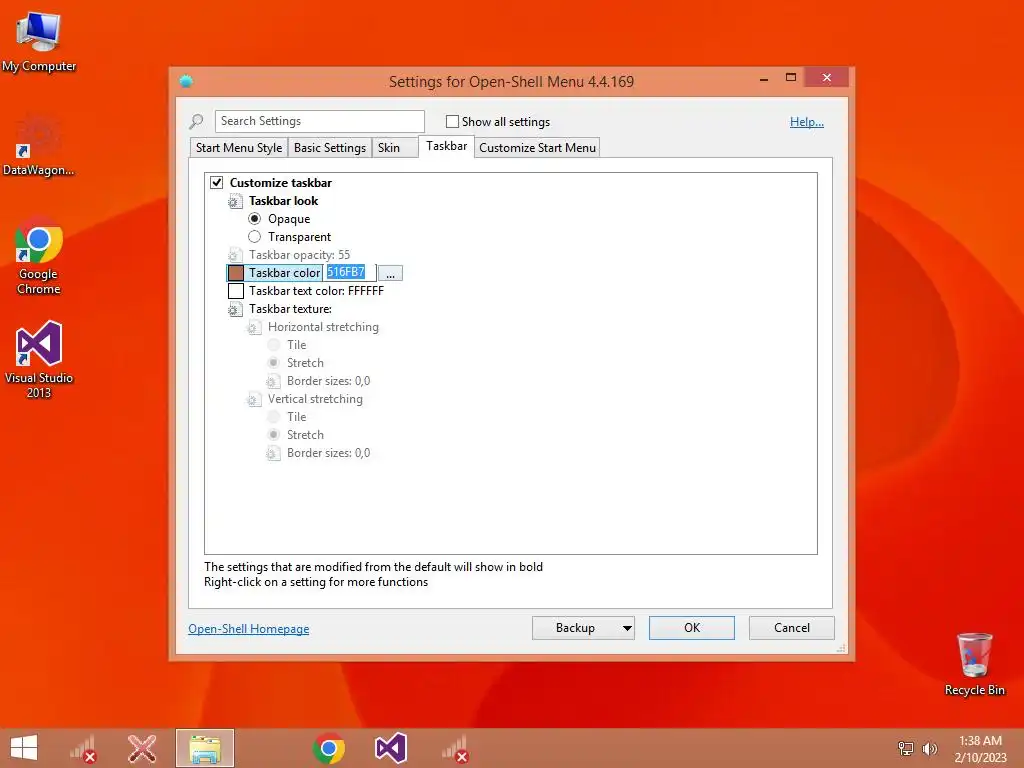Select the Recycle Bin icon
Viewport: 1024px width, 768px height.
pyautogui.click(x=974, y=663)
